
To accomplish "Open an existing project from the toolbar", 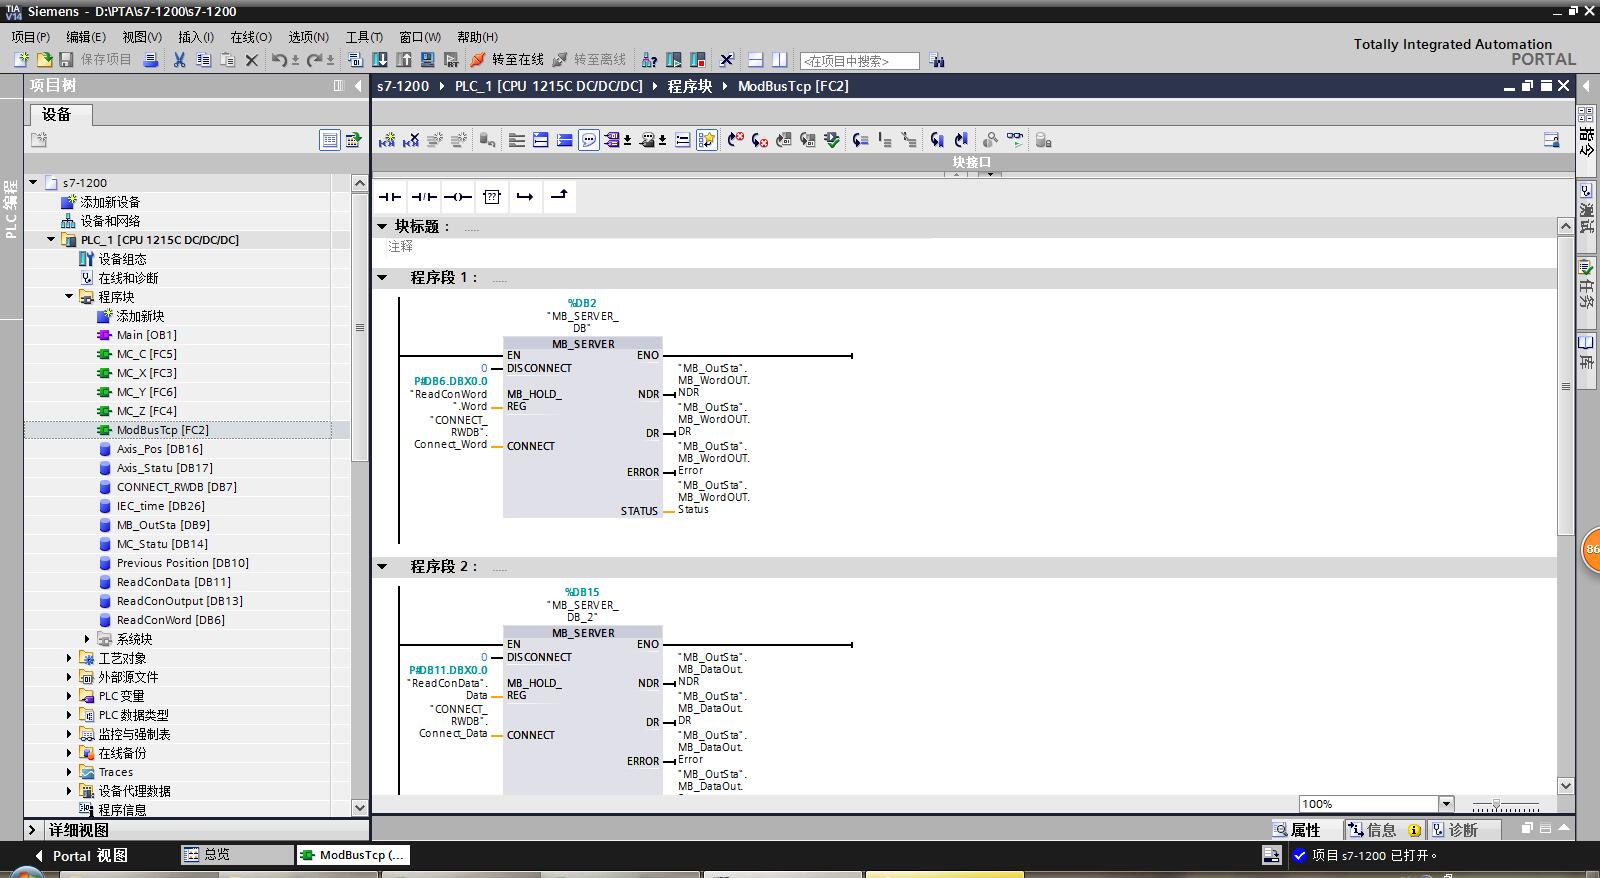I will point(44,60).
